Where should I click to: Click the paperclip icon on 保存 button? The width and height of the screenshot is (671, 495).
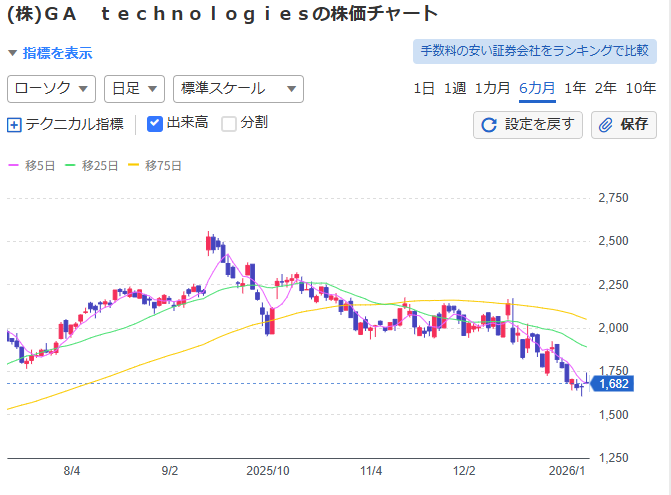click(606, 125)
